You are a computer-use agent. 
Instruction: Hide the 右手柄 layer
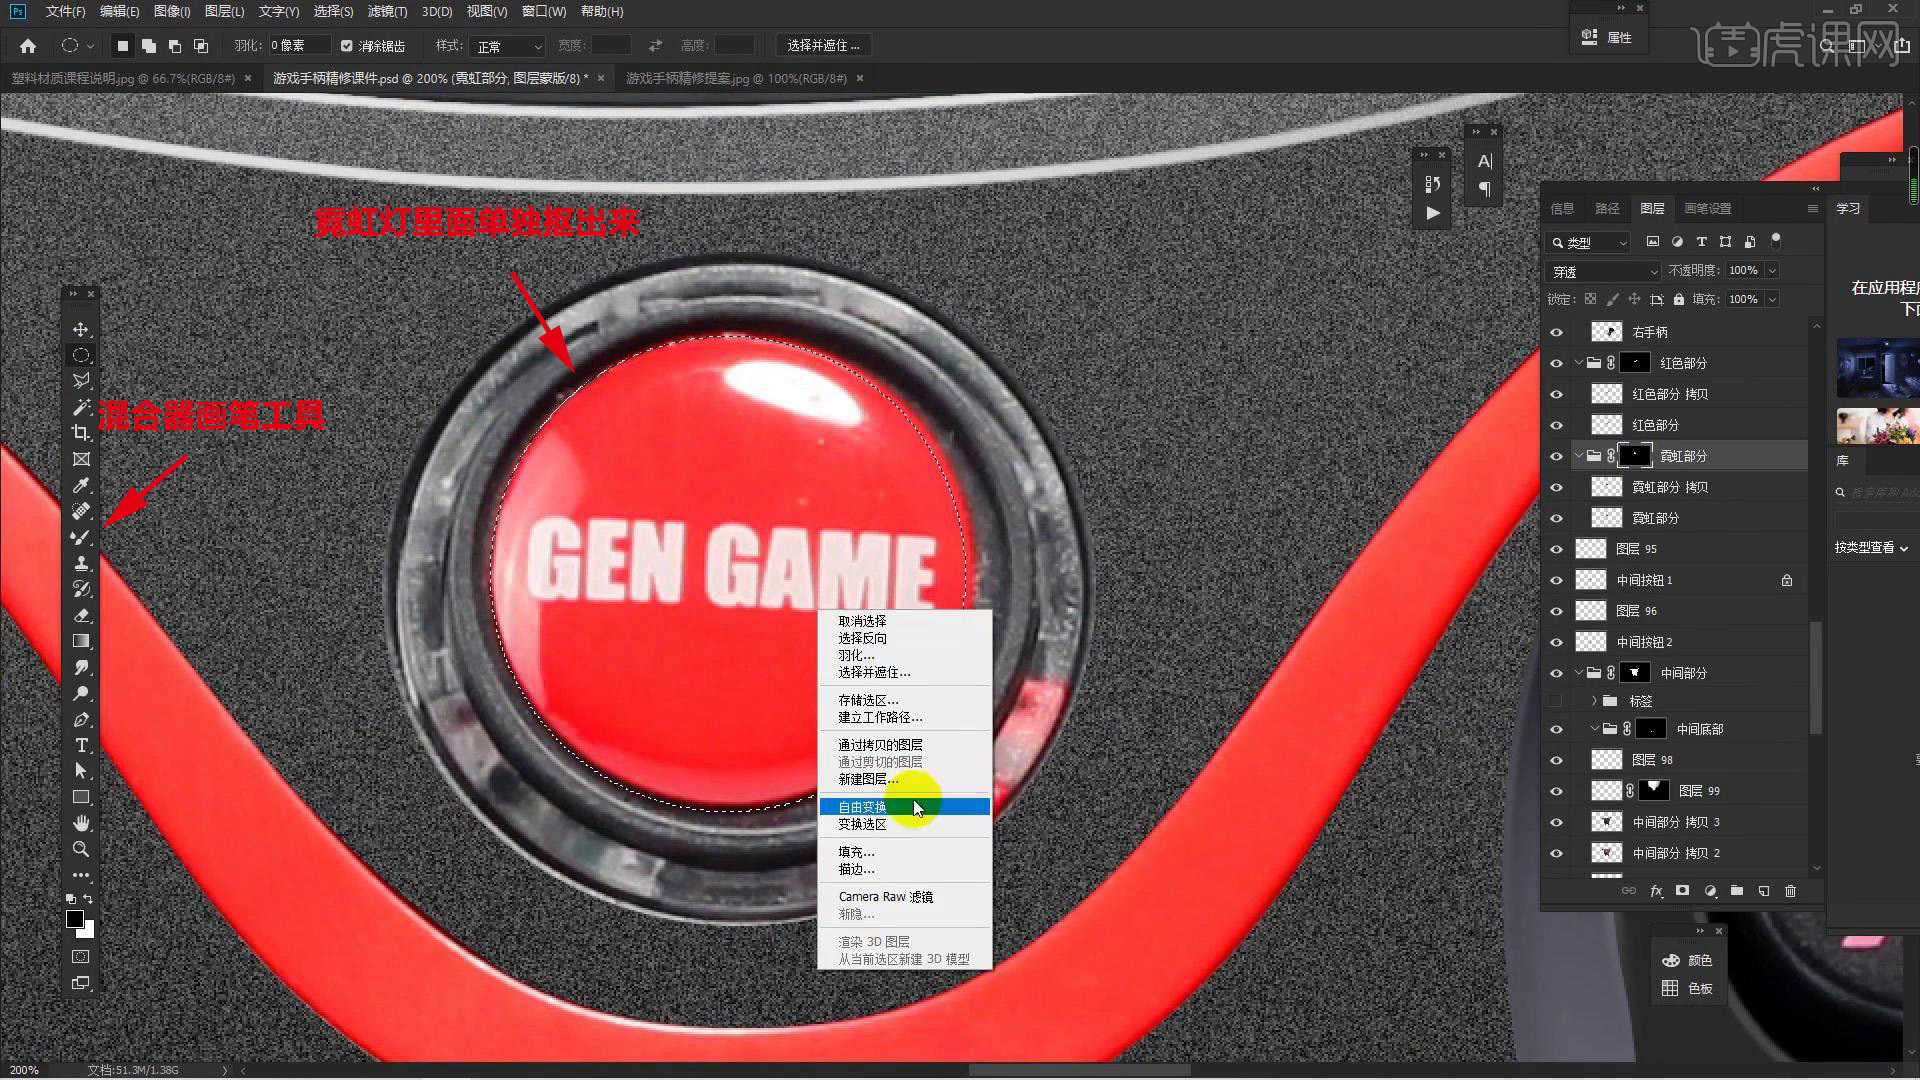coord(1556,332)
